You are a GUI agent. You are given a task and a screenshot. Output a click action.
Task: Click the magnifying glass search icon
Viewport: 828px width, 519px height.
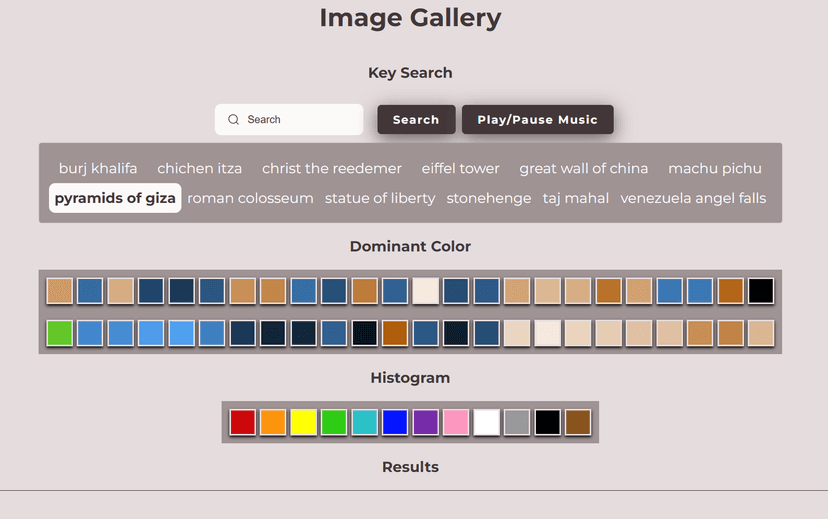(x=234, y=120)
